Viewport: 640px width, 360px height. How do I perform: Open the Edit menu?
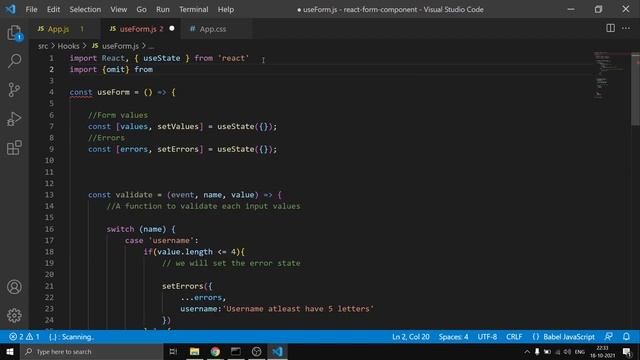[x=53, y=9]
